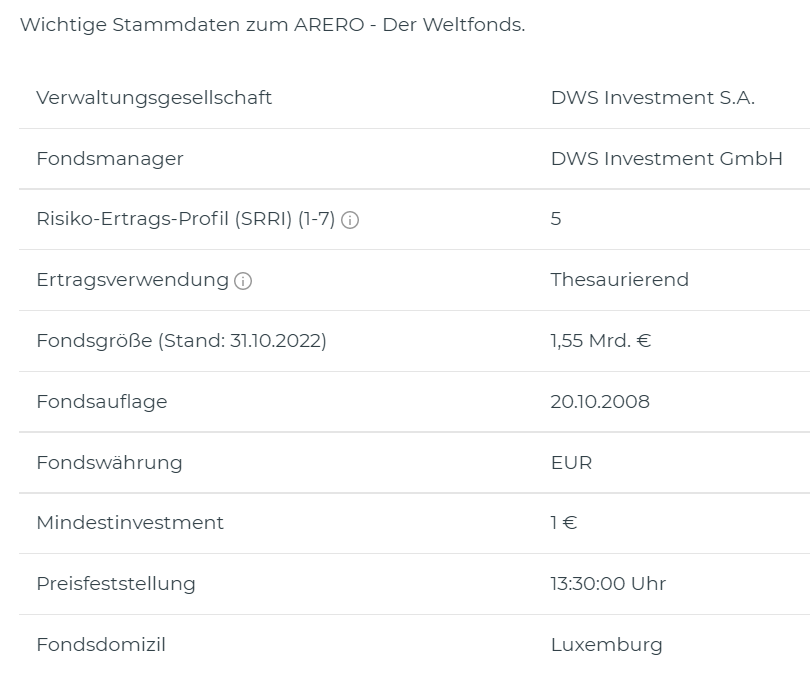The image size is (810, 693).
Task: Click the info icon beside Risiko-Ertrags-Profil (SRRI)
Action: [x=350, y=220]
